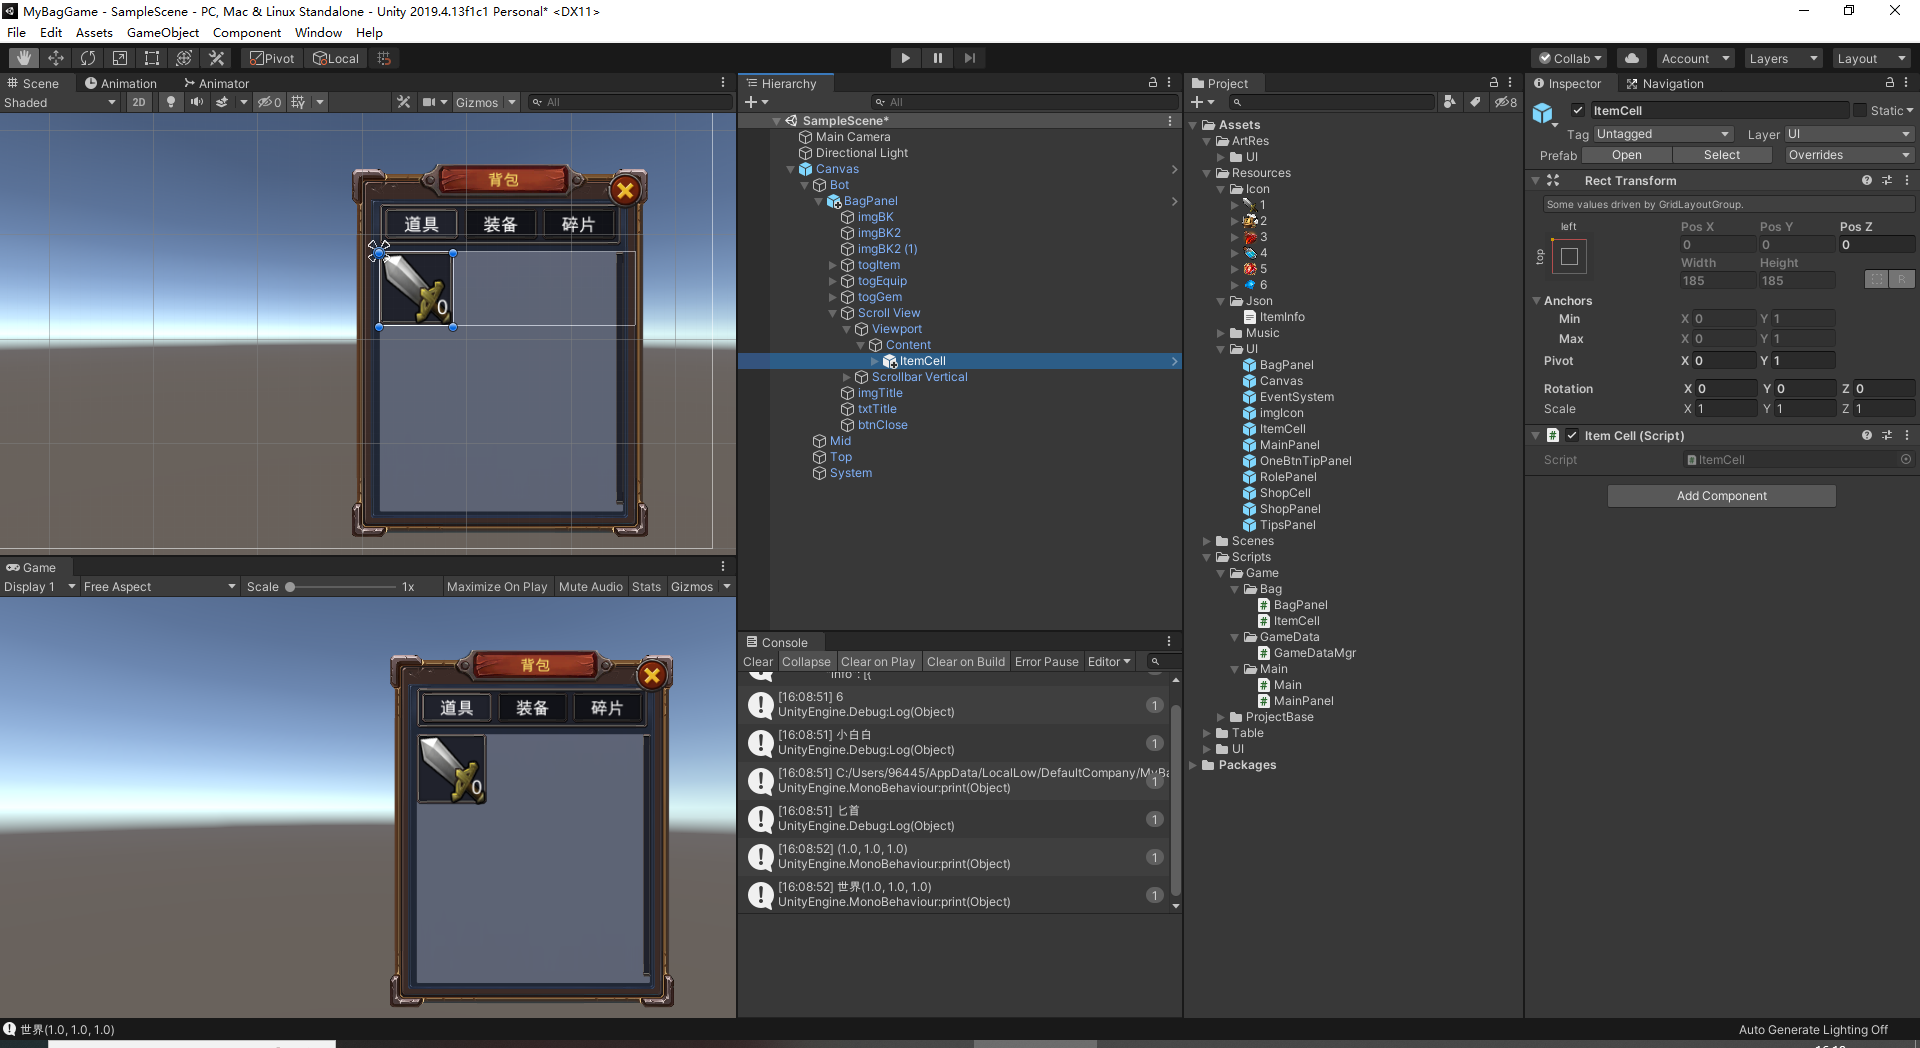The image size is (1920, 1048).
Task: Click search by type icon in Project
Action: point(1450,102)
